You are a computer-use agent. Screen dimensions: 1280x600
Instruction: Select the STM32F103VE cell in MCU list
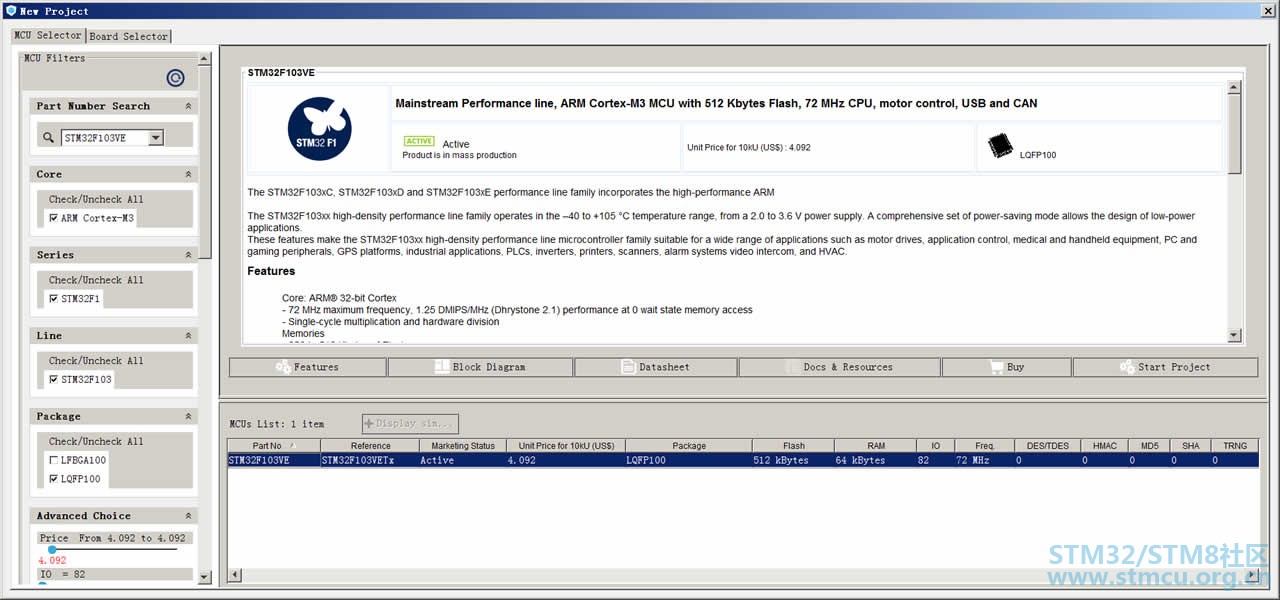pyautogui.click(x=273, y=460)
